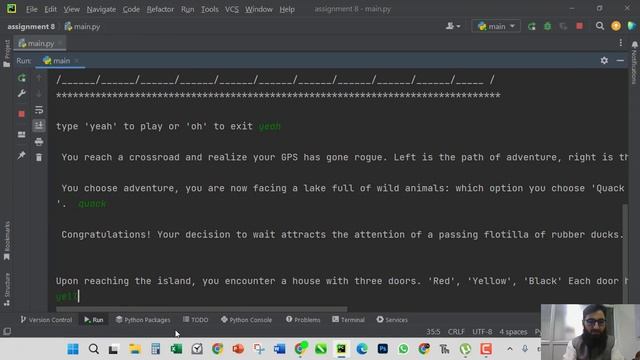The height and width of the screenshot is (360, 640).
Task: Rerun 'main' from the Run tool window sidebar
Action: 22,78
